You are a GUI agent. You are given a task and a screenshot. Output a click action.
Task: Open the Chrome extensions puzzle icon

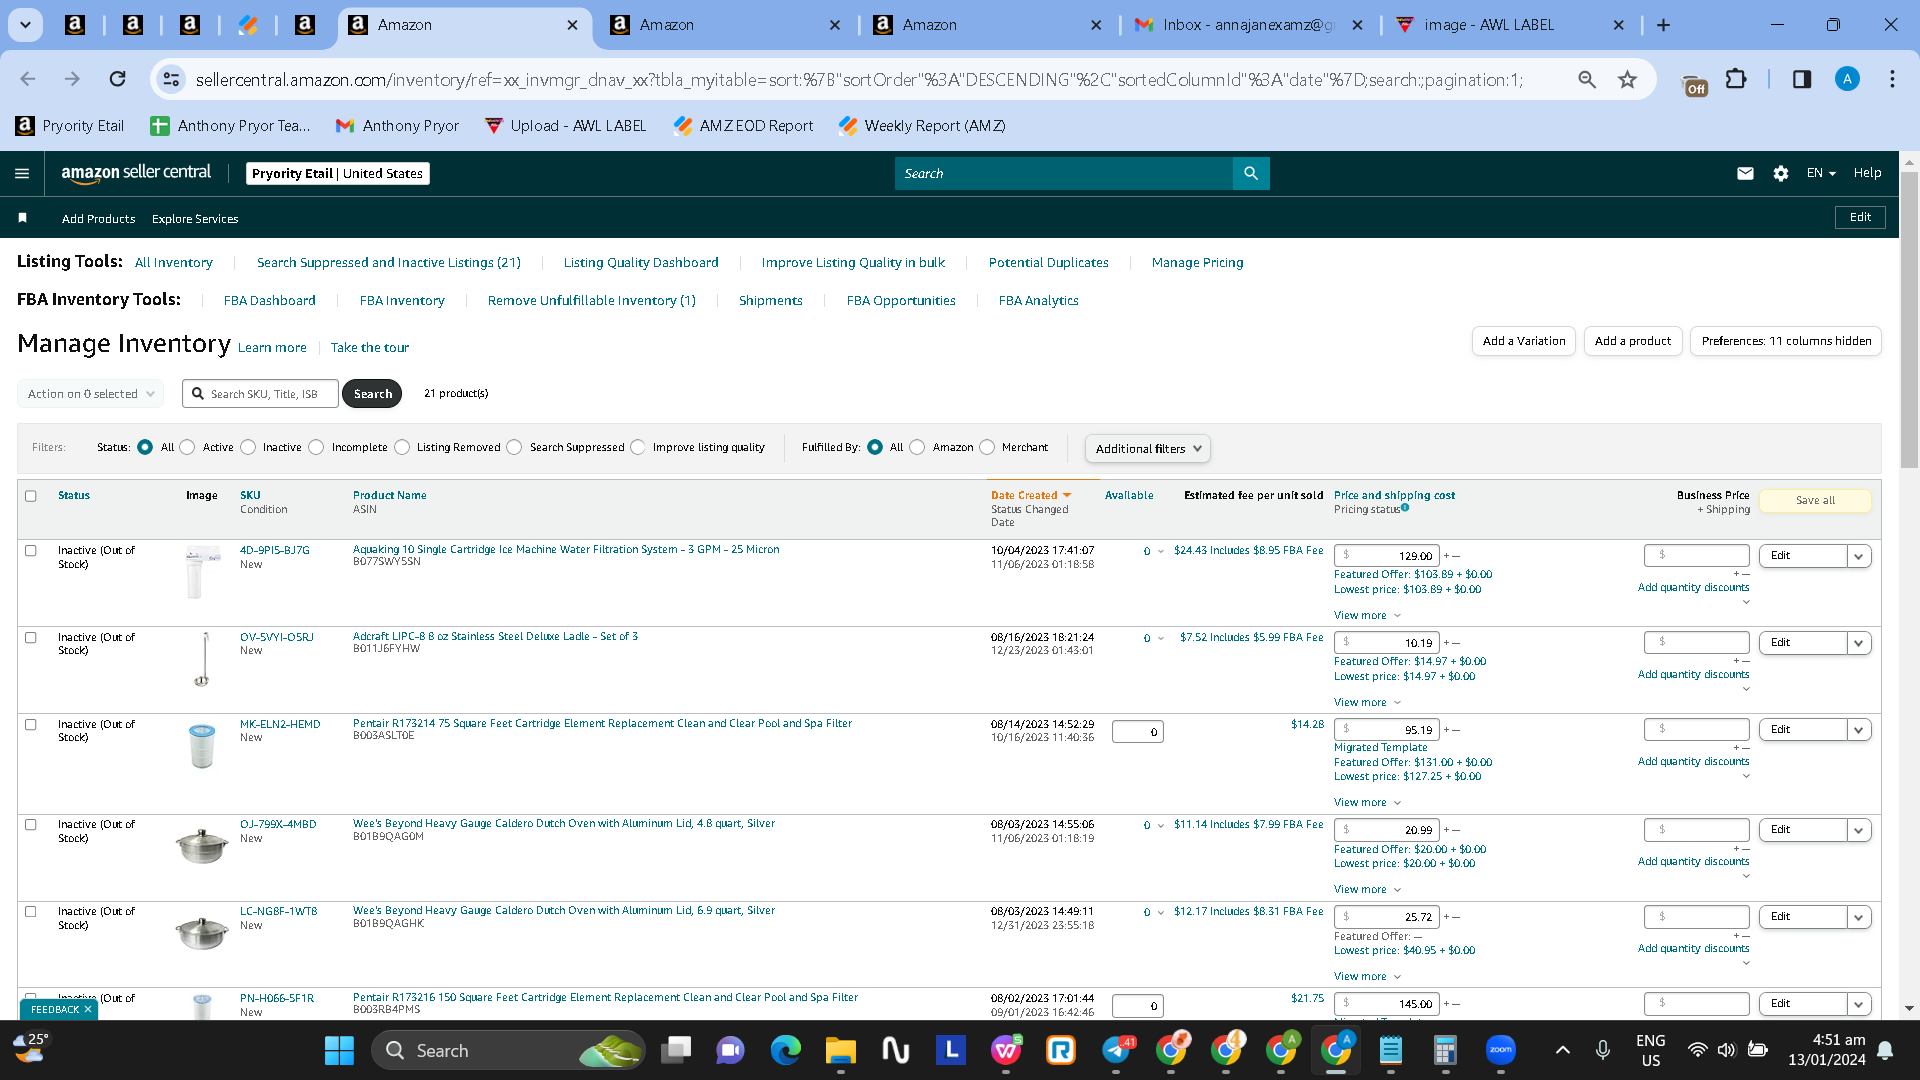click(x=1737, y=79)
